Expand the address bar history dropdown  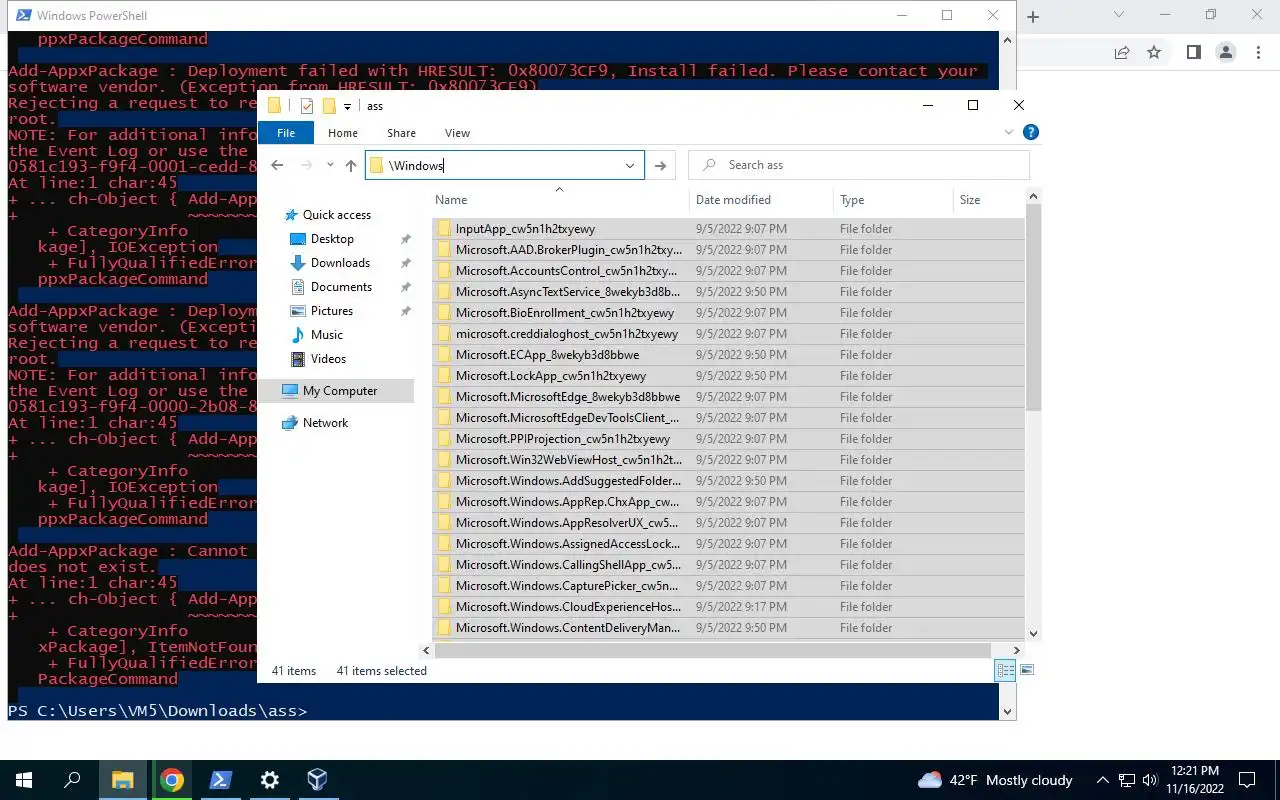(x=630, y=166)
